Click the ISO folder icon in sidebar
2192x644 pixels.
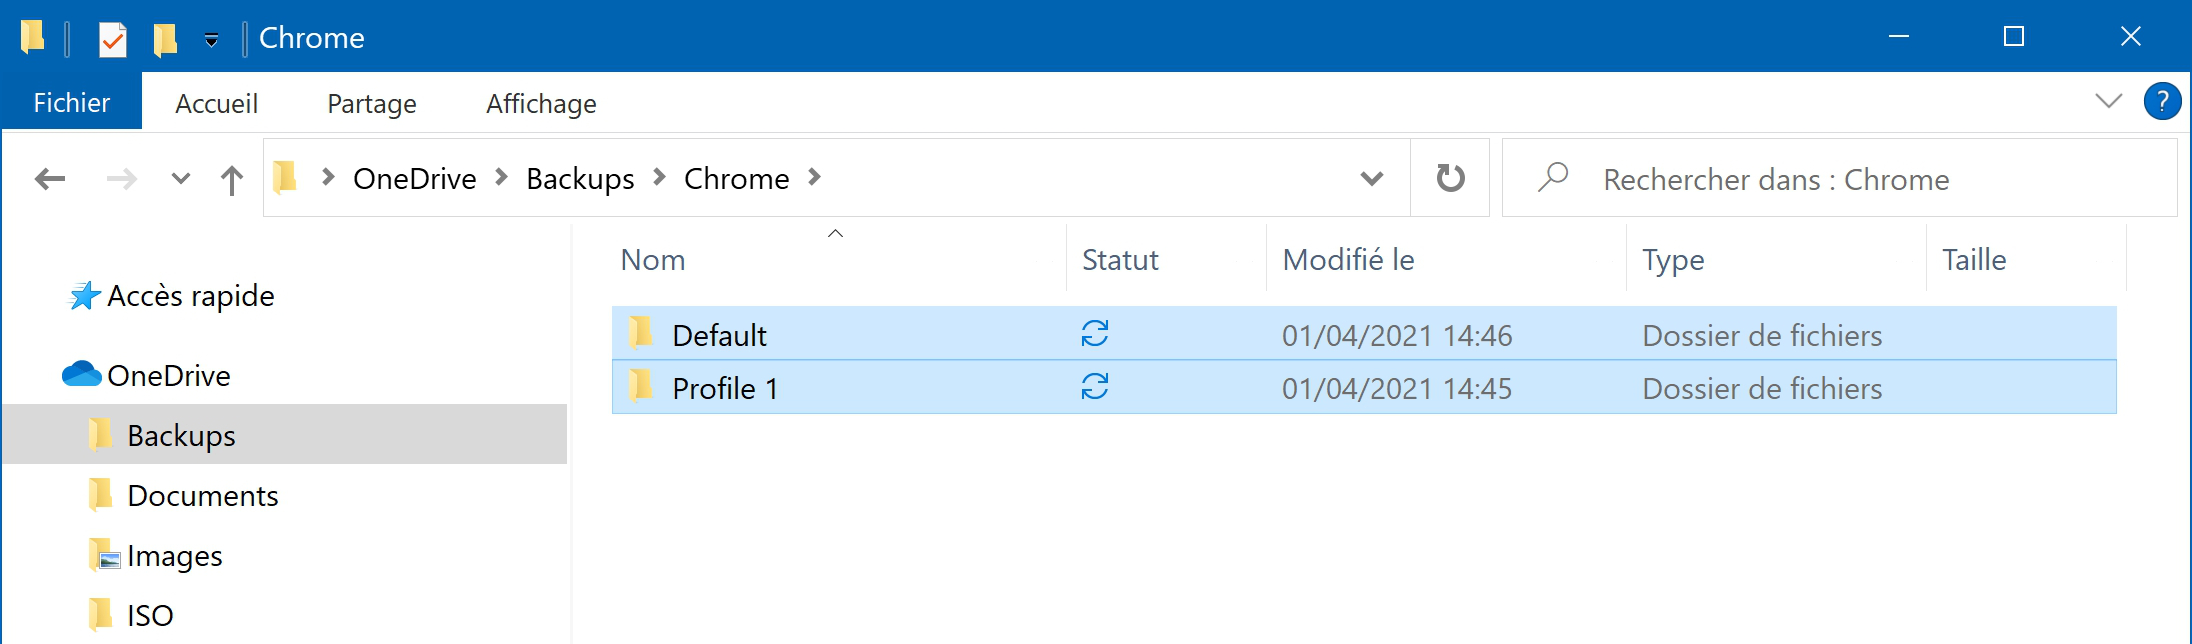[x=100, y=614]
